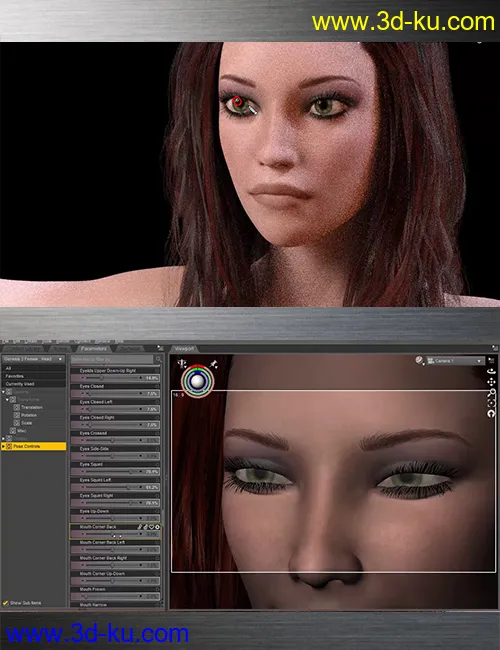Click the grid icon beside Misc

click(x=13, y=431)
